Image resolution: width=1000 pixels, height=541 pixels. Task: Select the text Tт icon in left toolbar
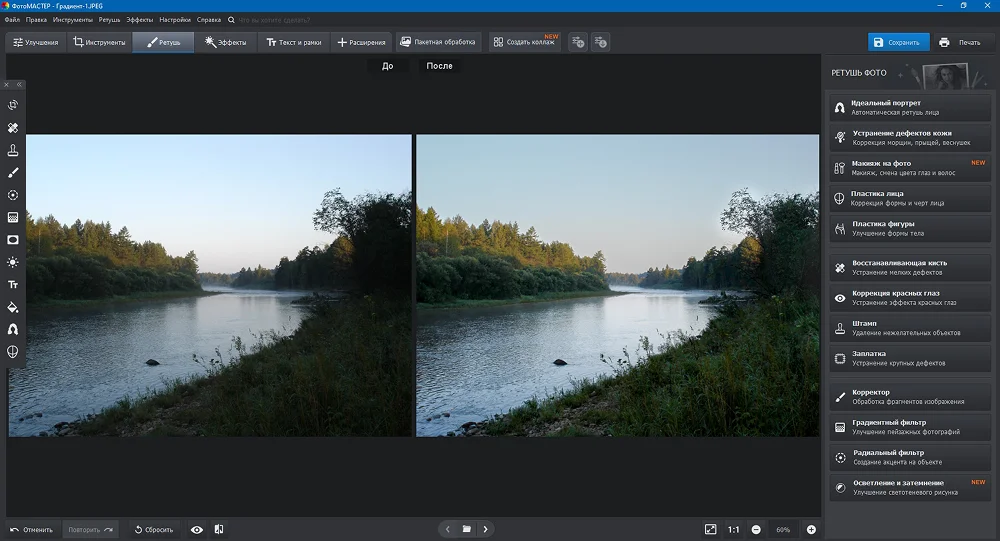13,285
